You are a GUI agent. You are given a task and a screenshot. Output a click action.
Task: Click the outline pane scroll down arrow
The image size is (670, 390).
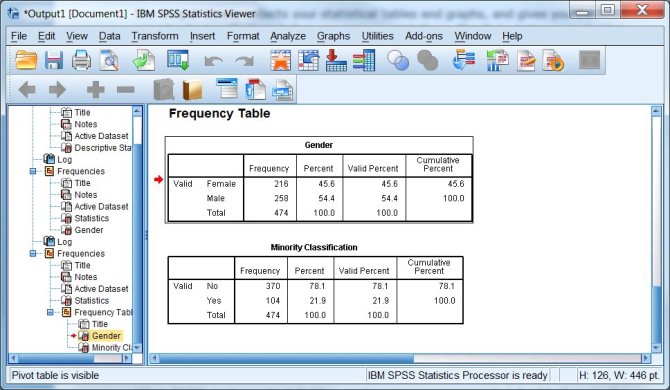coord(137,348)
